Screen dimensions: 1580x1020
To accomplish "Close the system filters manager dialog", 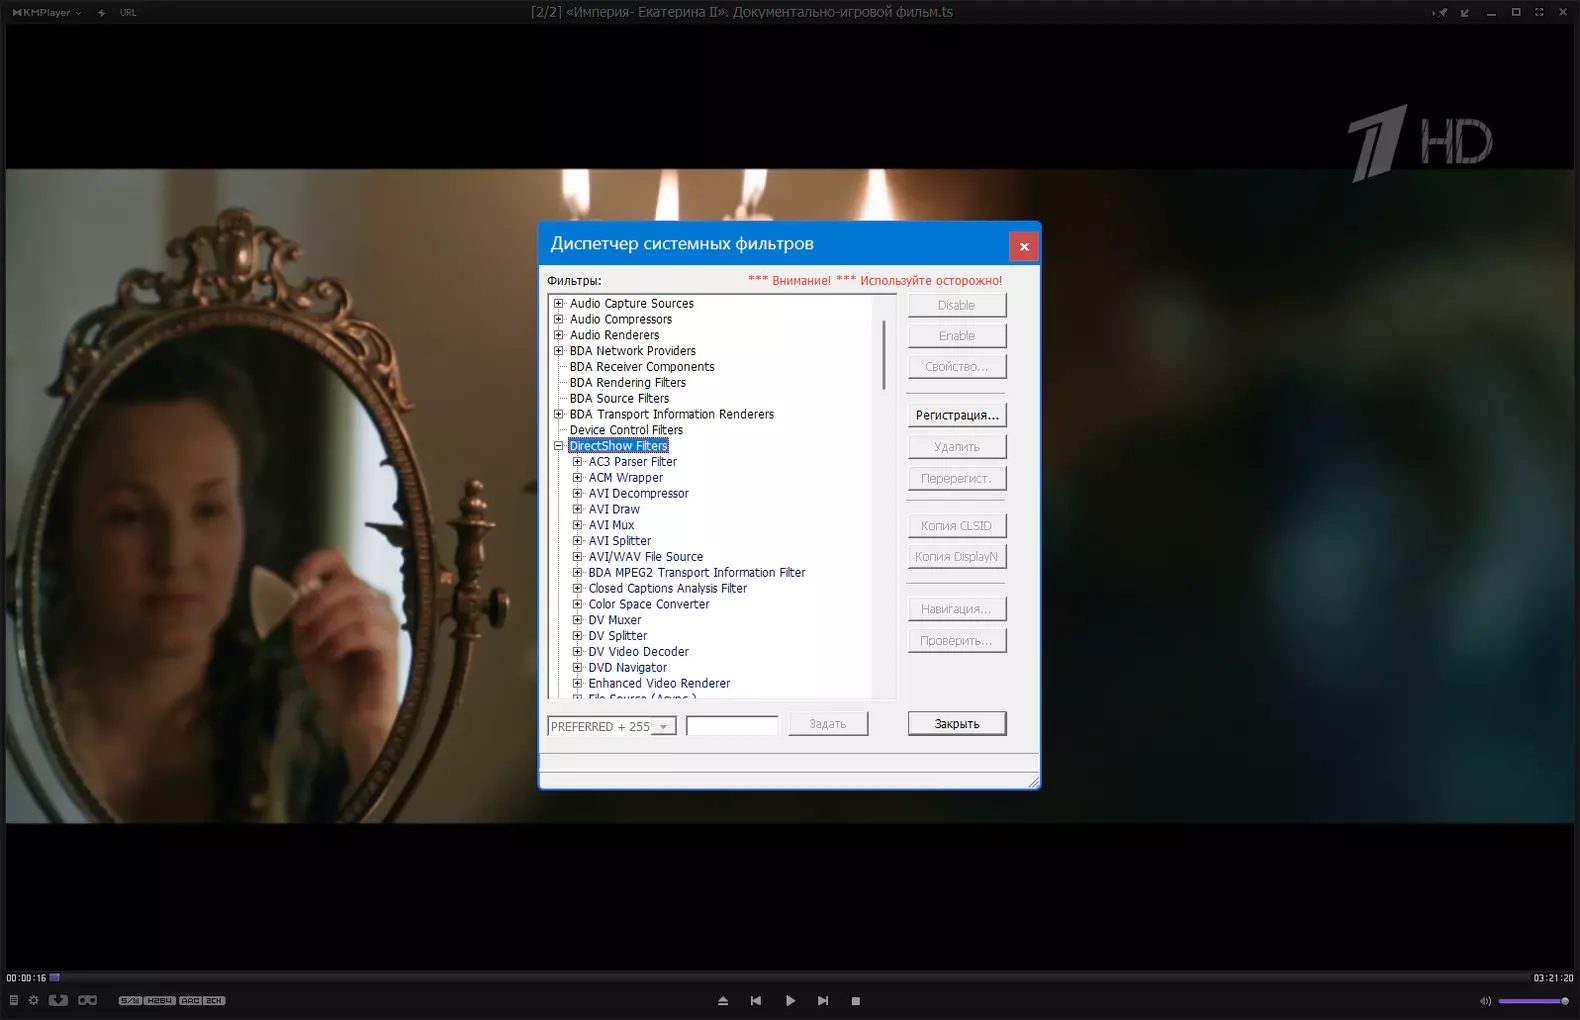I will pyautogui.click(x=1024, y=246).
